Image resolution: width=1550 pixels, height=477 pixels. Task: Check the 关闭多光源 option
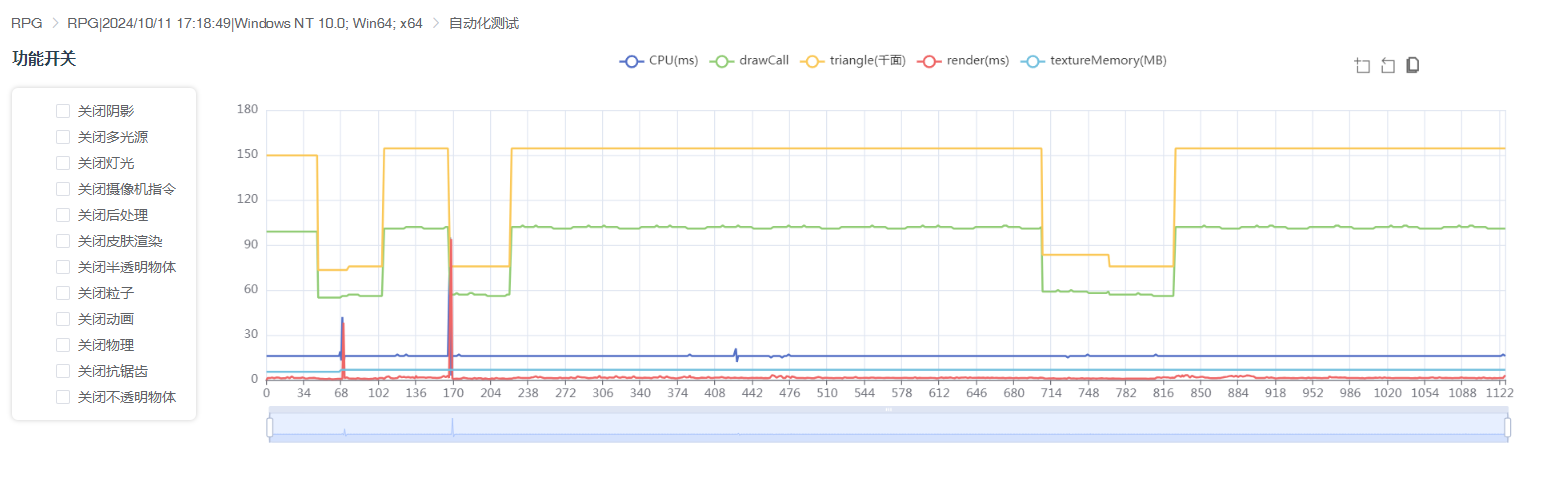click(x=63, y=137)
